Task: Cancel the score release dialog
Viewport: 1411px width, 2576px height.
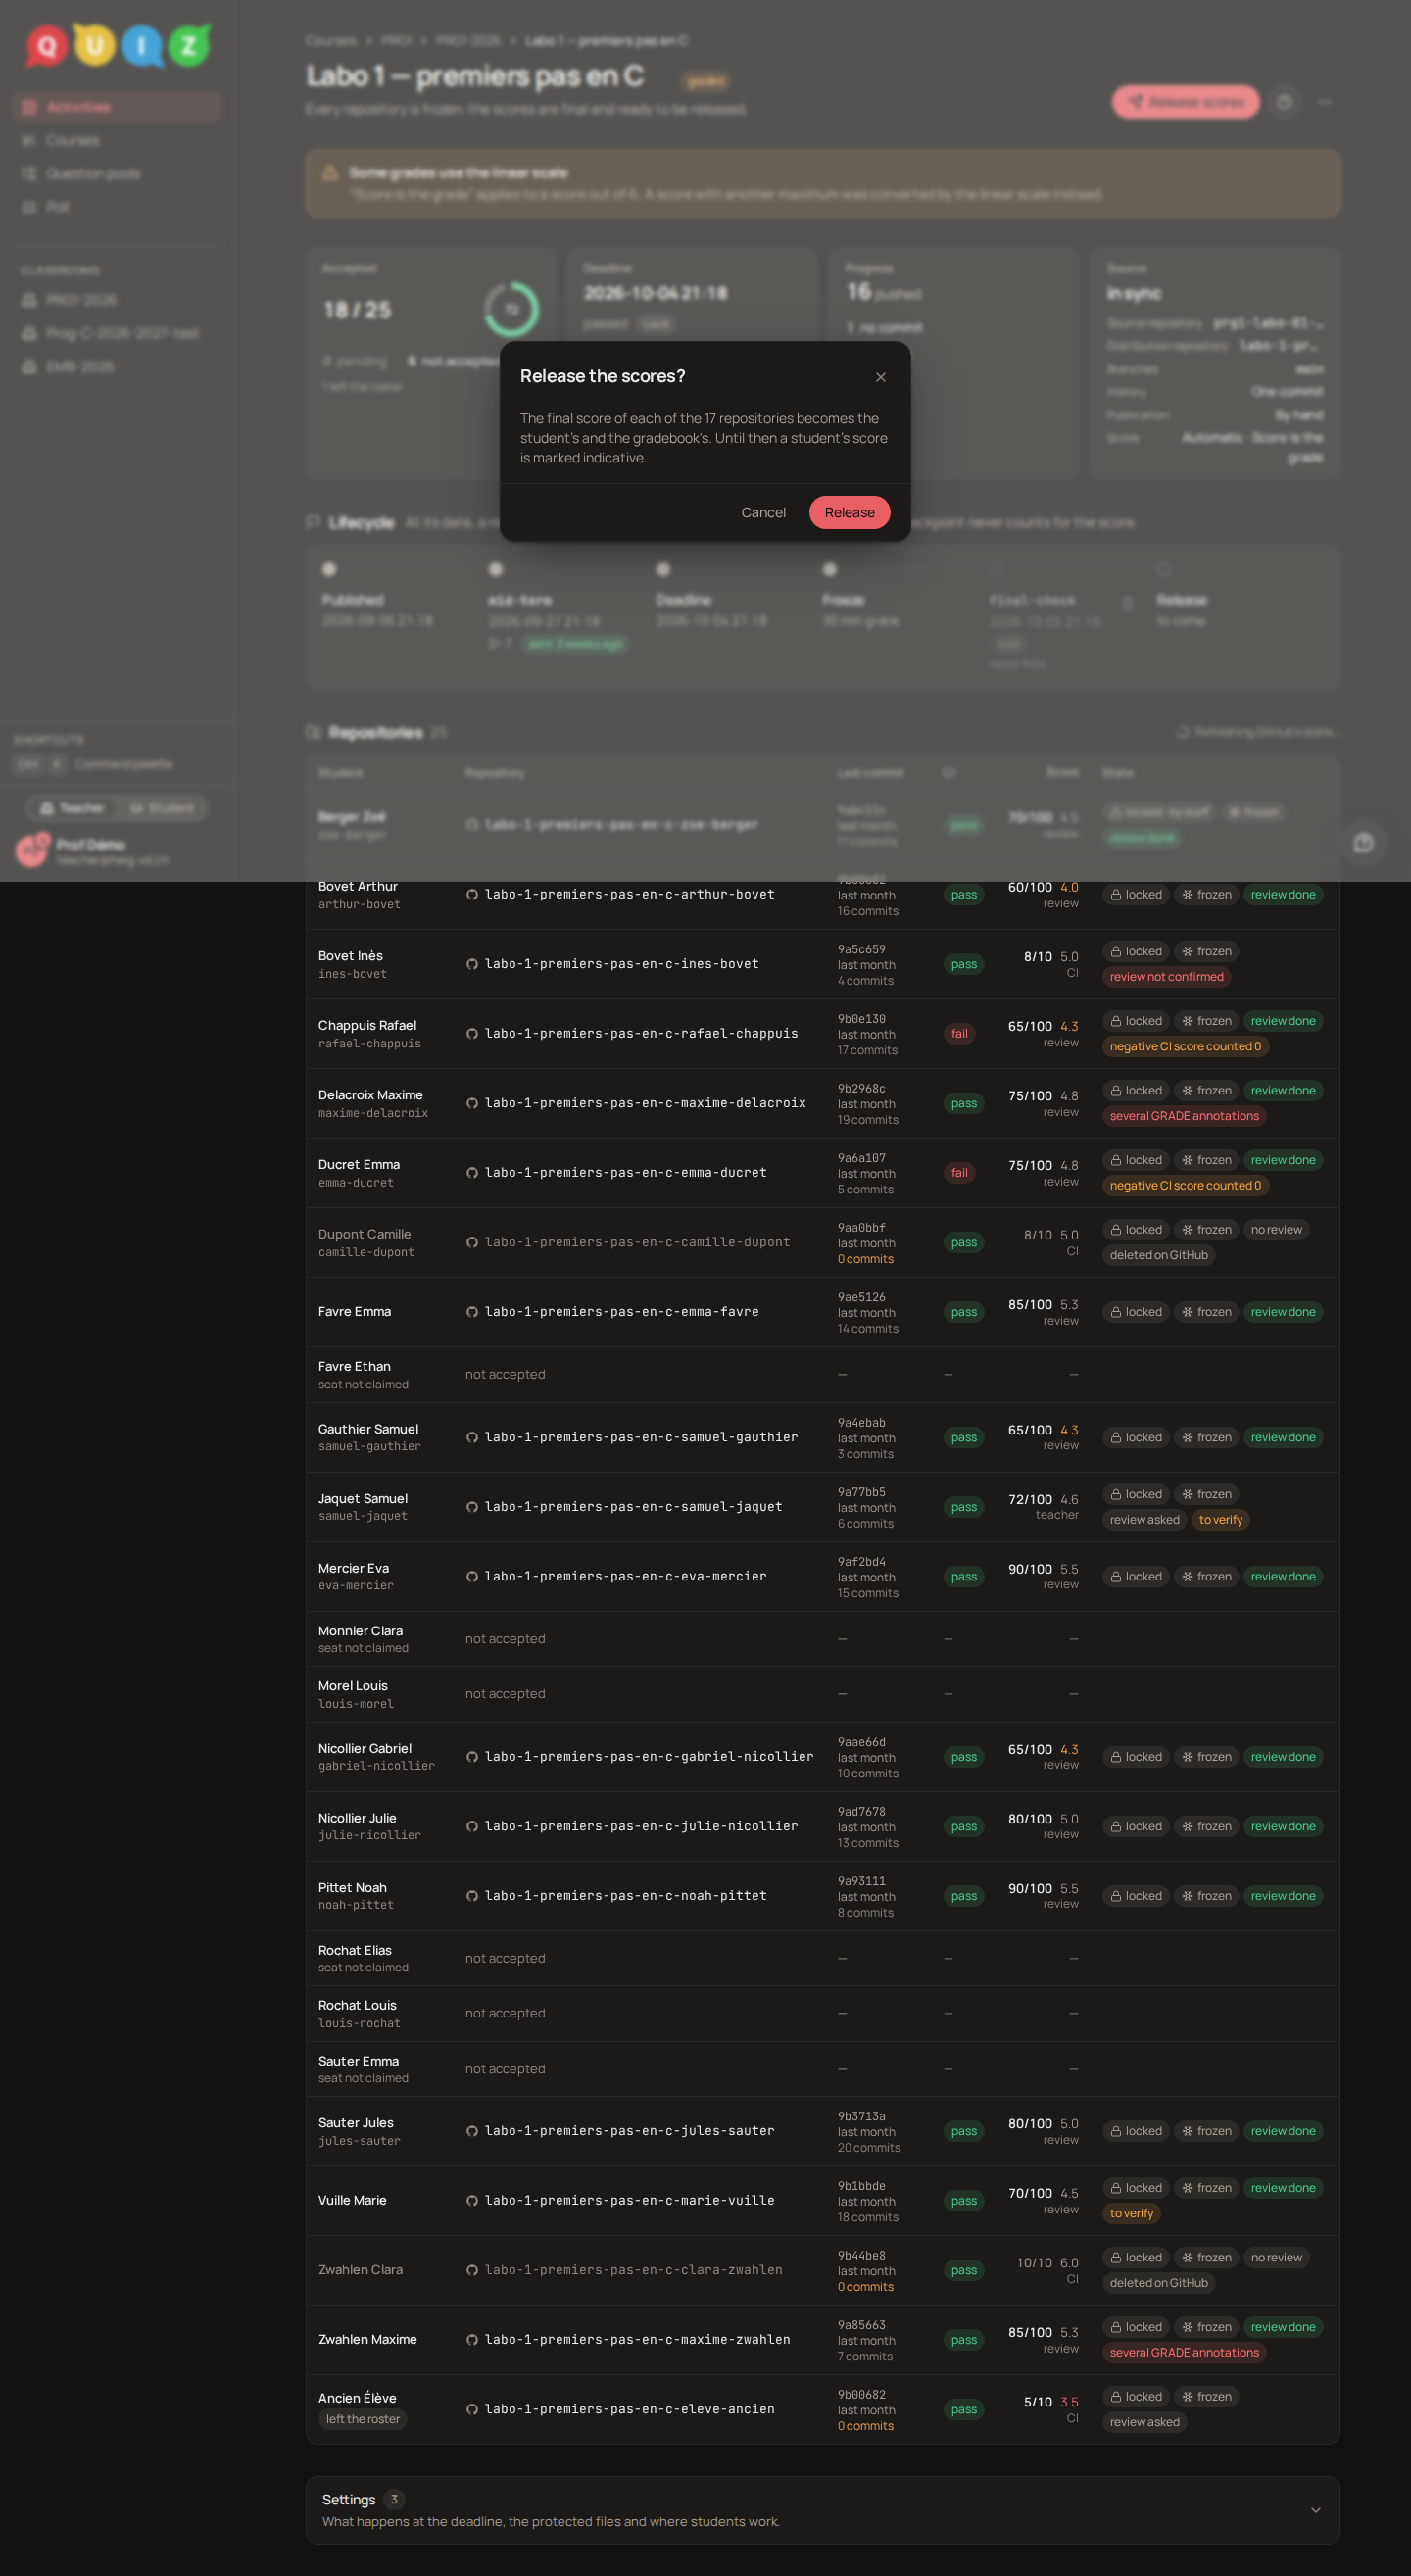Action: 763,513
